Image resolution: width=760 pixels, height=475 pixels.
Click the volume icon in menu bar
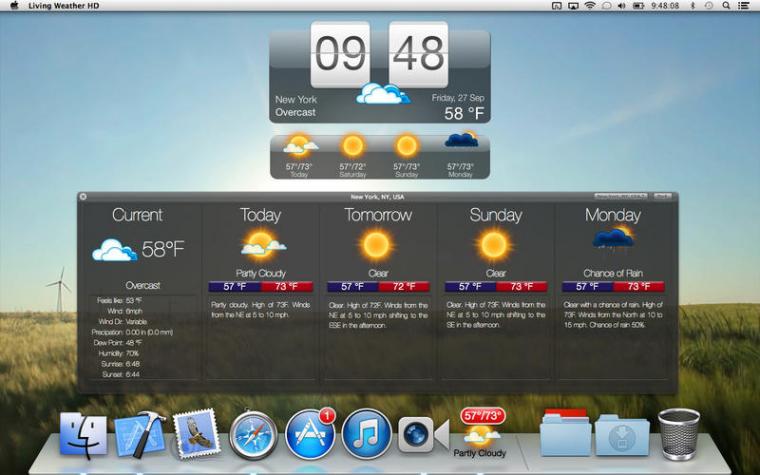tap(622, 6)
